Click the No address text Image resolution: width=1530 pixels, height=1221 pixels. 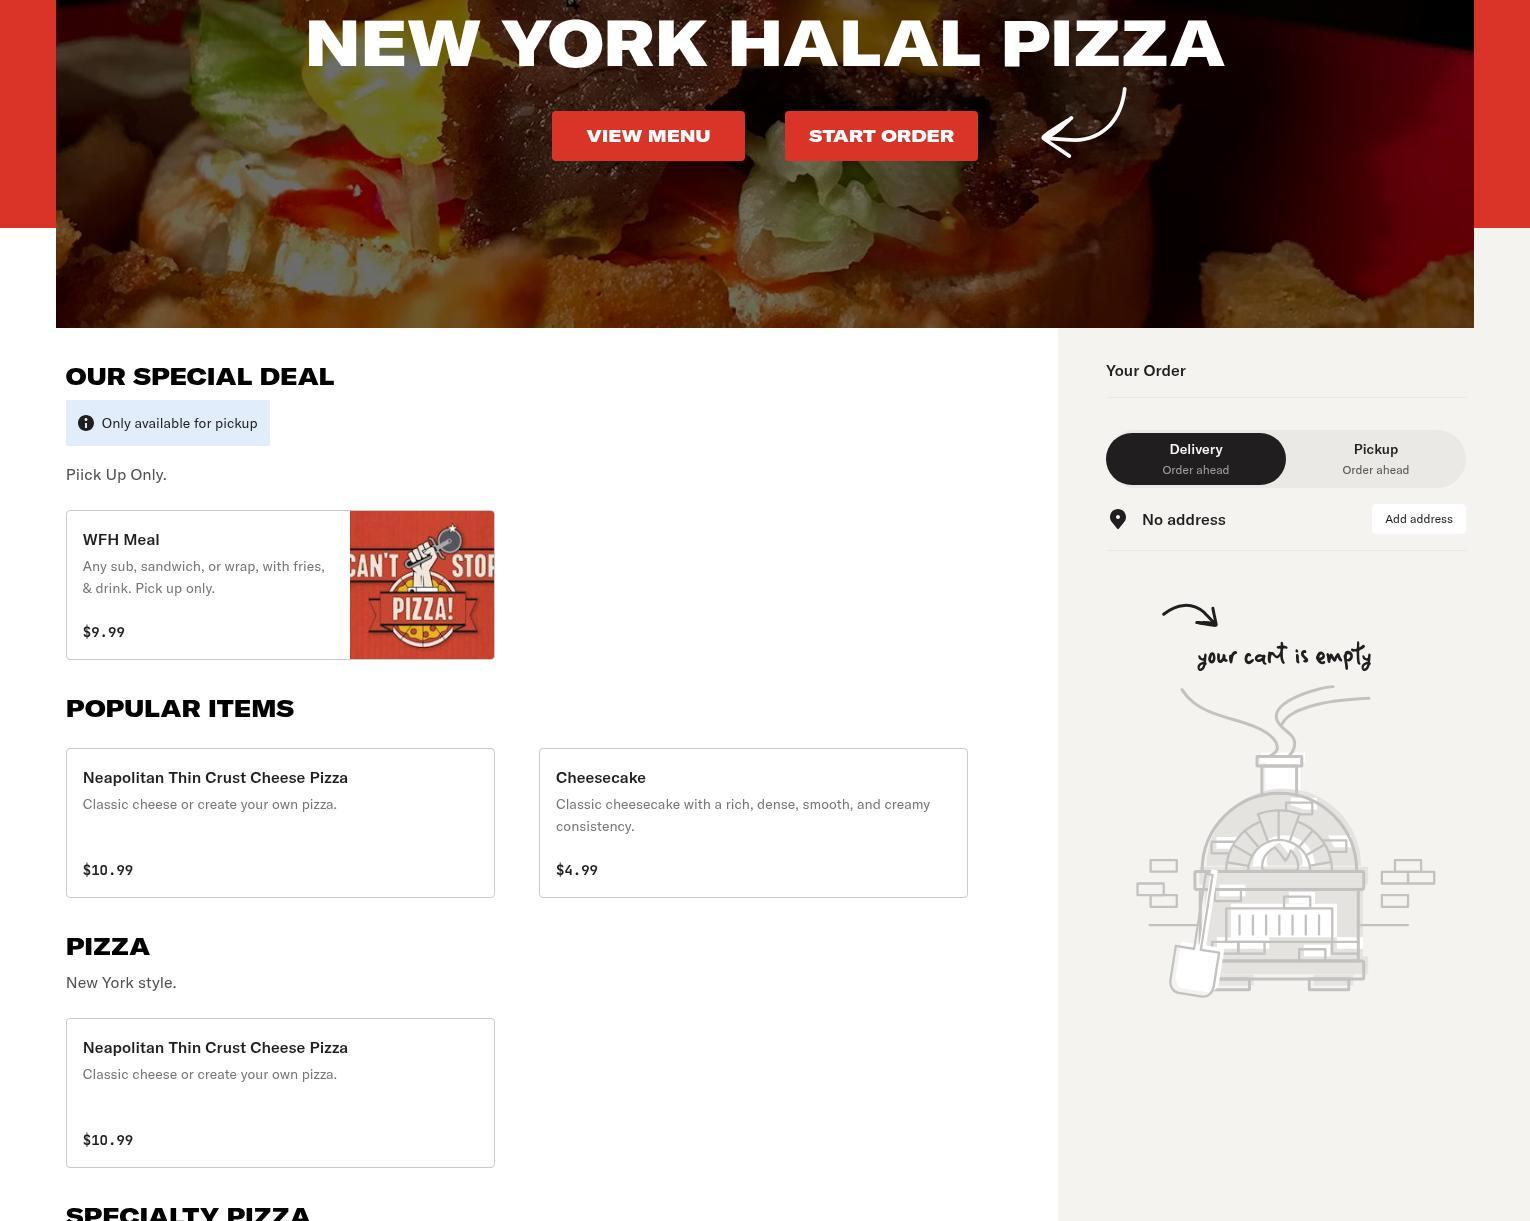click(x=1184, y=519)
